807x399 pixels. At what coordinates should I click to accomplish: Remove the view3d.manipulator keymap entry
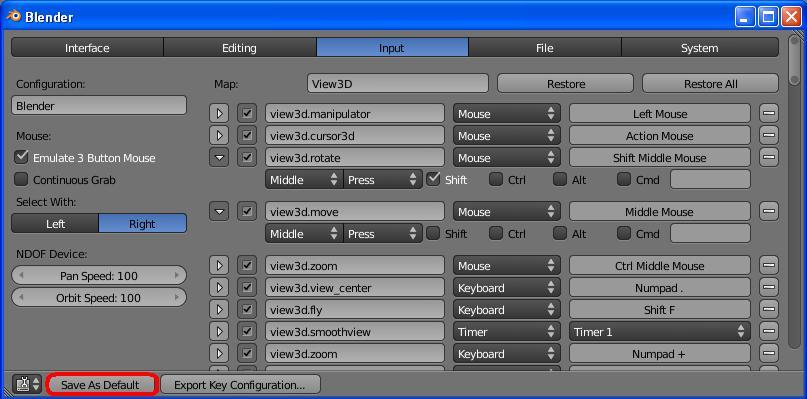point(768,113)
